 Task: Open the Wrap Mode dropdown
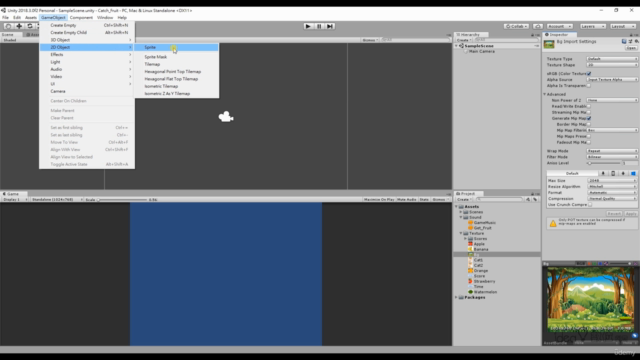612,151
